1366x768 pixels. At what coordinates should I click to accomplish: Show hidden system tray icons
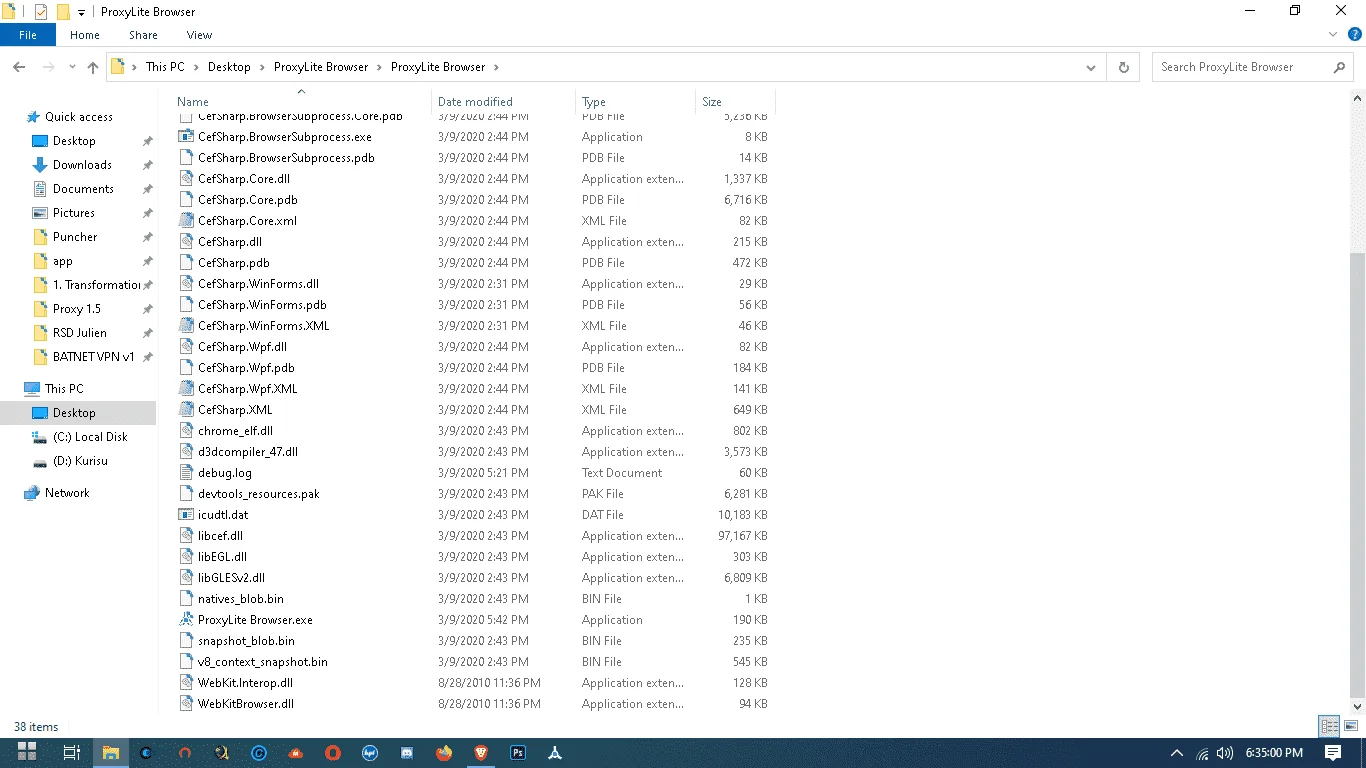pyautogui.click(x=1177, y=753)
